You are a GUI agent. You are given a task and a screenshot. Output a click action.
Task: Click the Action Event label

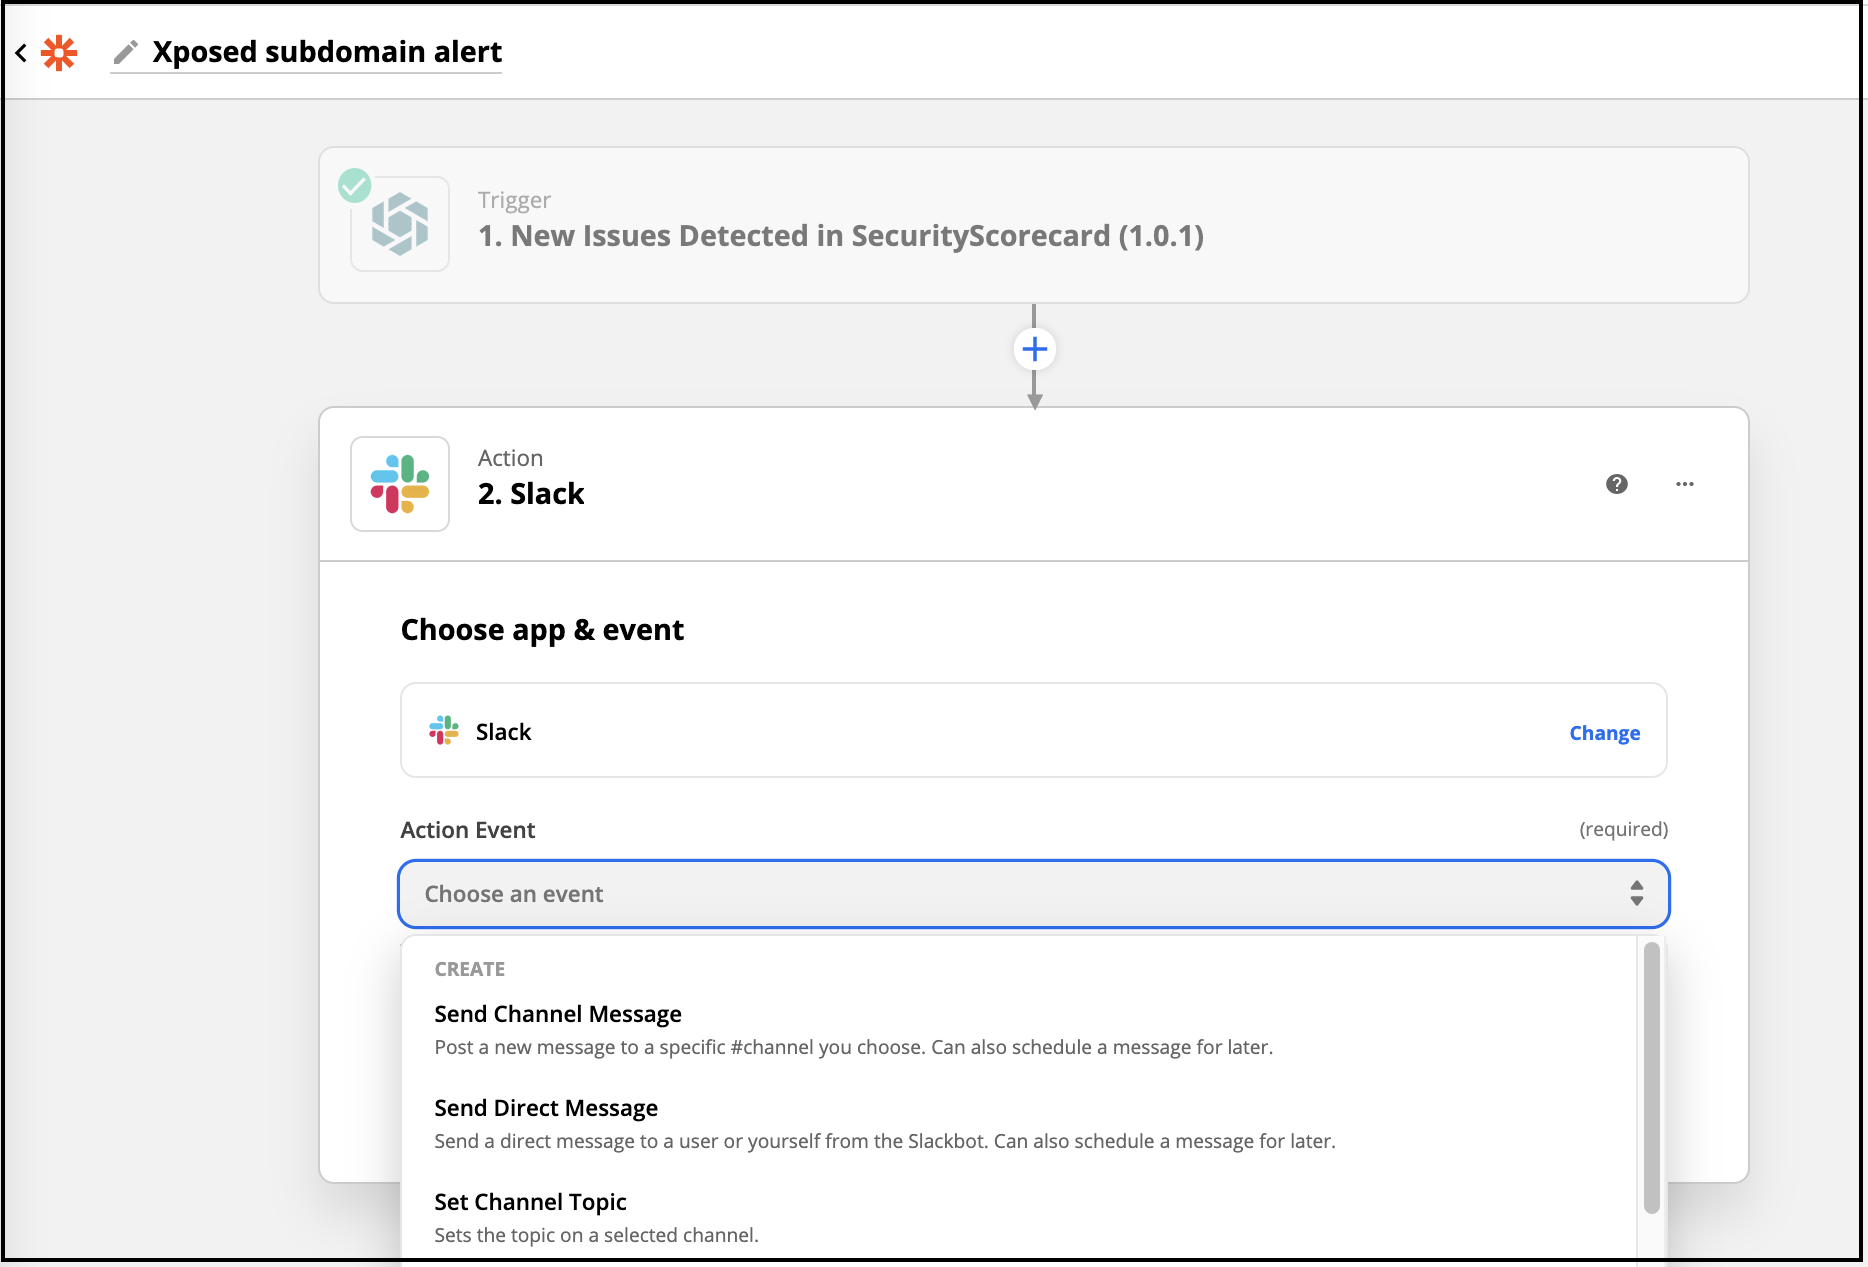(x=468, y=830)
